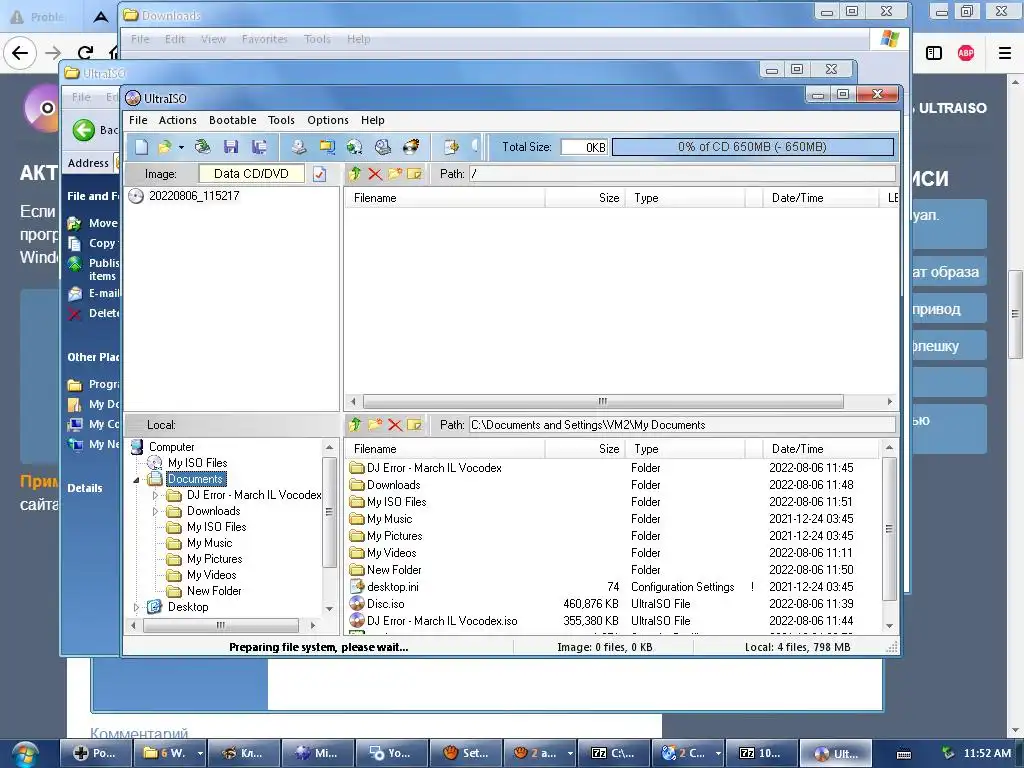Viewport: 1024px width, 768px height.
Task: Click the Open CD/DVD toolbar icon
Action: pos(202,147)
